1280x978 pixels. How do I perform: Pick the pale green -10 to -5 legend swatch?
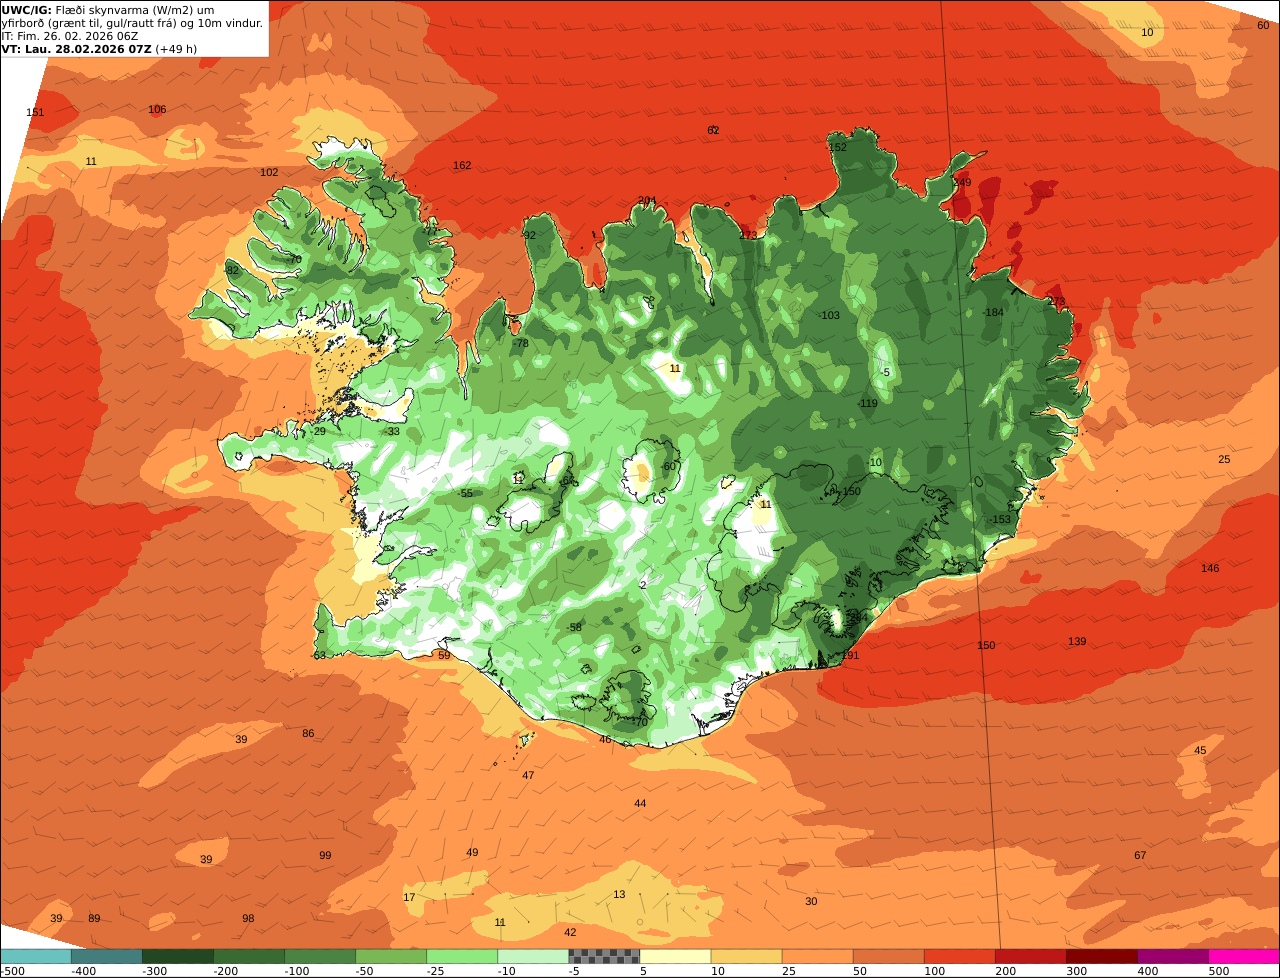click(532, 956)
